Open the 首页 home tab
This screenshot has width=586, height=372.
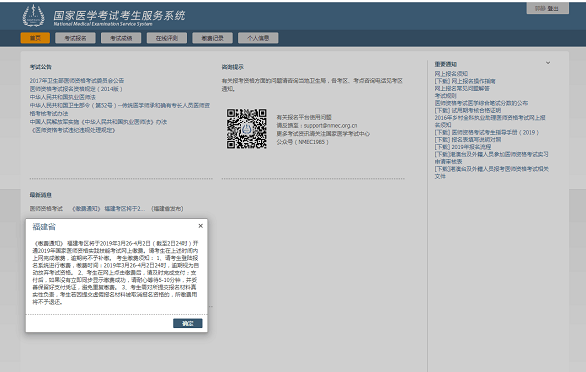point(35,38)
